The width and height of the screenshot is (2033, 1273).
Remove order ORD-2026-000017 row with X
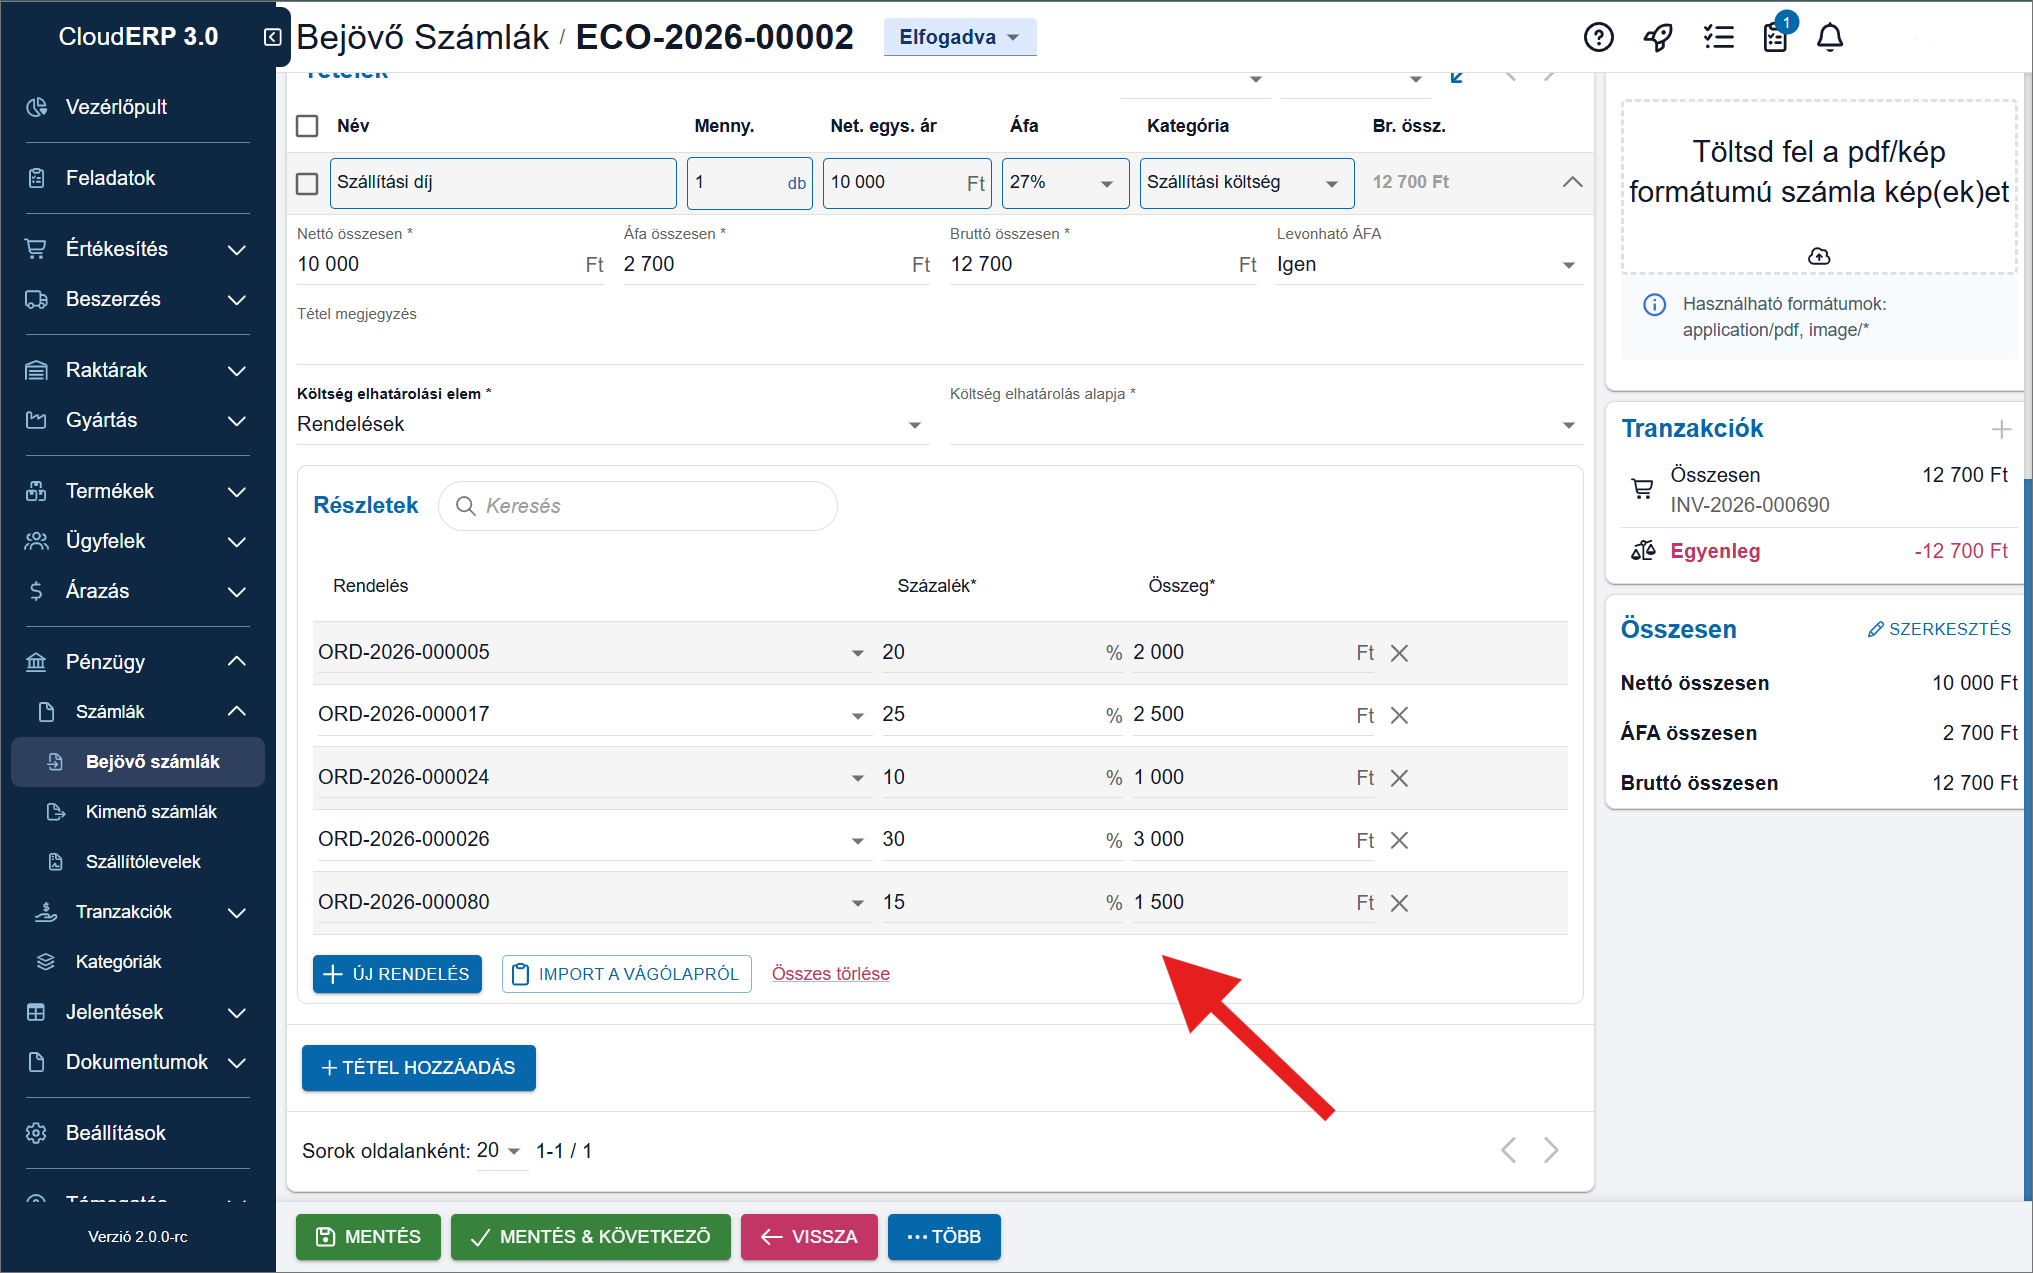(x=1399, y=715)
